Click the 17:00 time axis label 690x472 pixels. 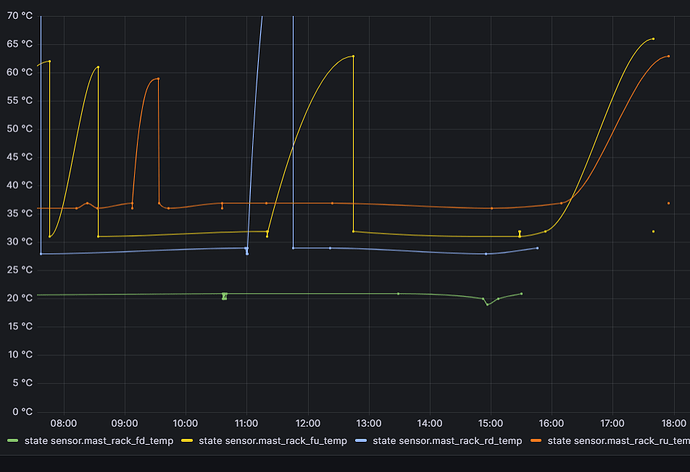pos(613,423)
